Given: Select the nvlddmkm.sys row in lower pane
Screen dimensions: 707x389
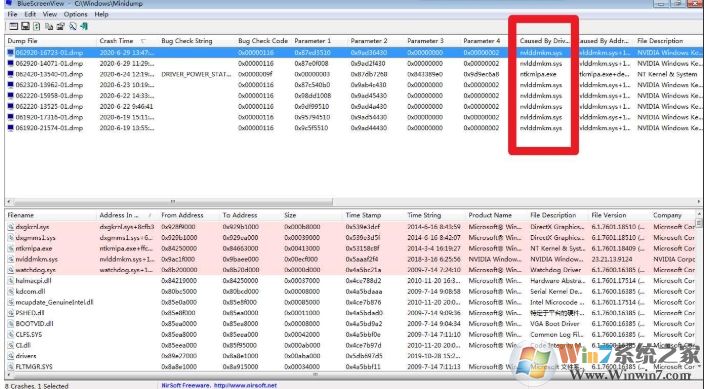Looking at the screenshot, I should tap(351, 259).
